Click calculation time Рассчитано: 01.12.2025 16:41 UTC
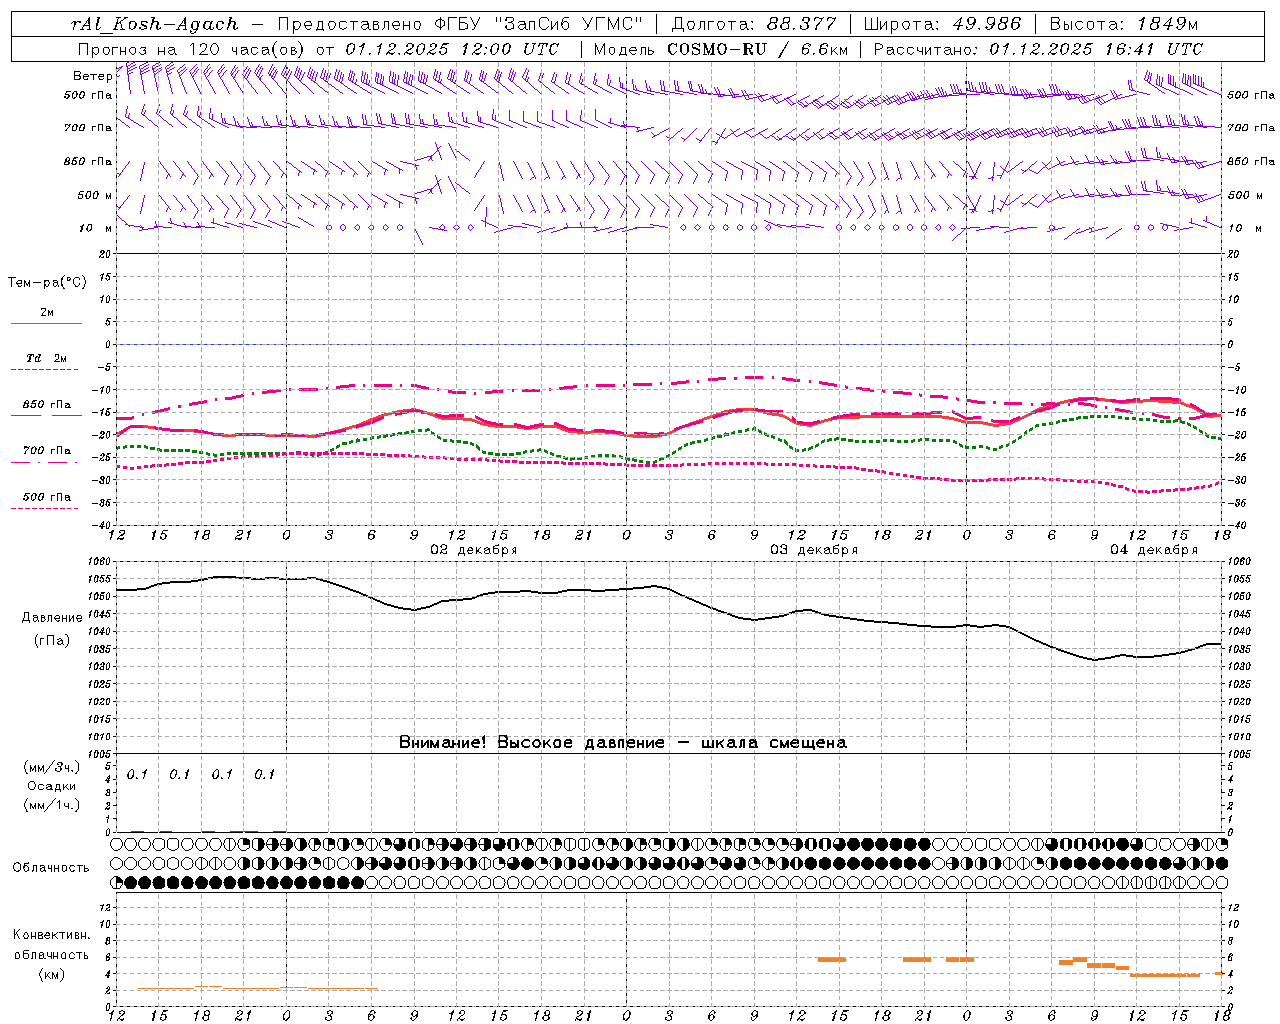Screen dimensions: 1280x1024 tap(1038, 49)
